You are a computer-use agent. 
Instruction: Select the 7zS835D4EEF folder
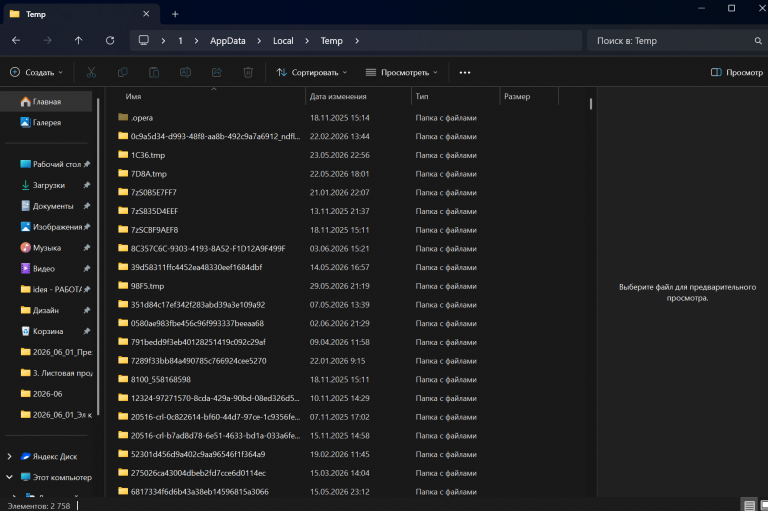point(148,211)
